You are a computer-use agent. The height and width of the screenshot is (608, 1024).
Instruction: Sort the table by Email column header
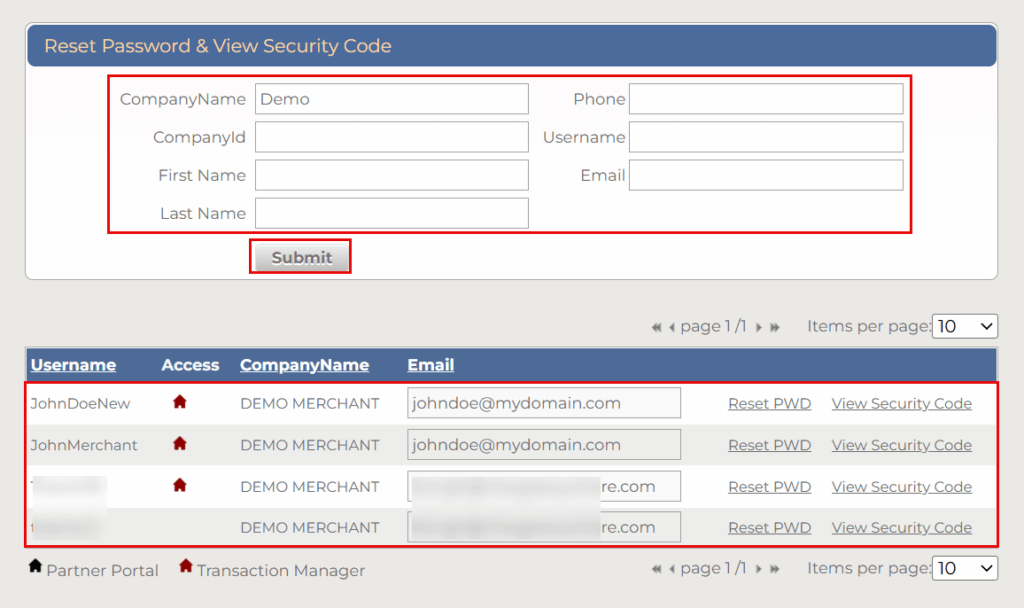point(430,365)
